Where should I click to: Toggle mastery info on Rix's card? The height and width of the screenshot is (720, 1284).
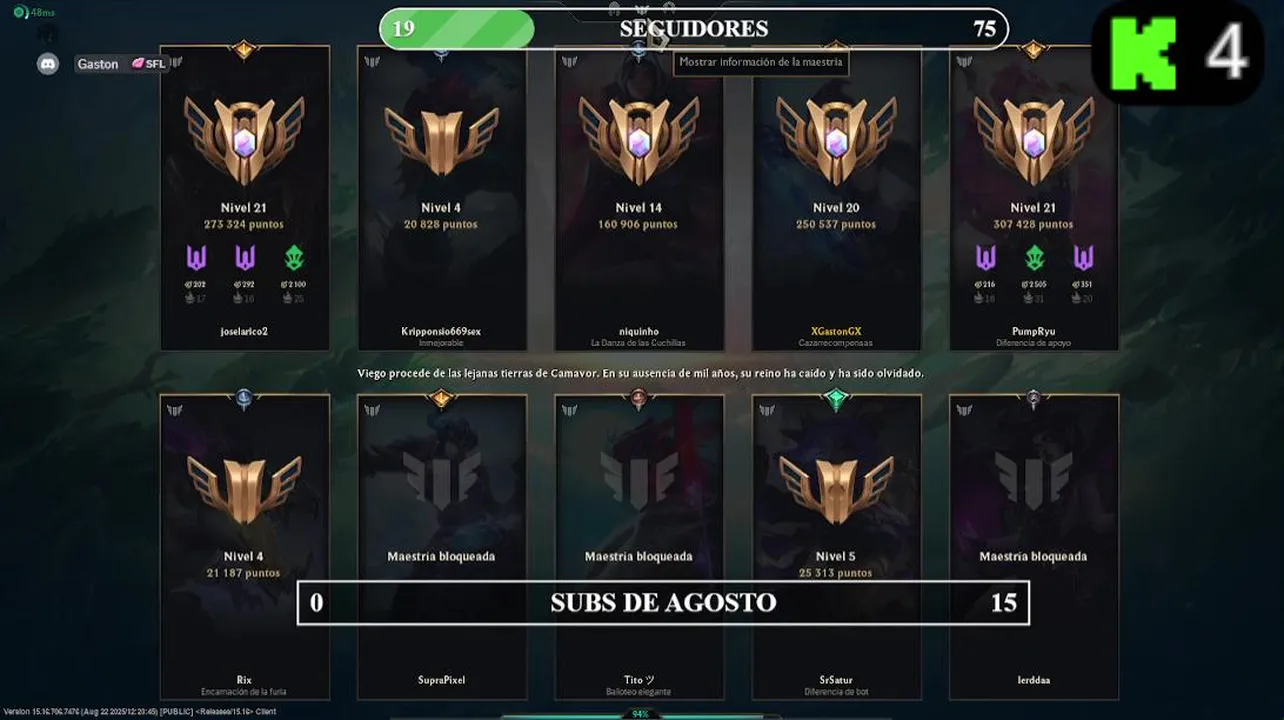point(175,410)
